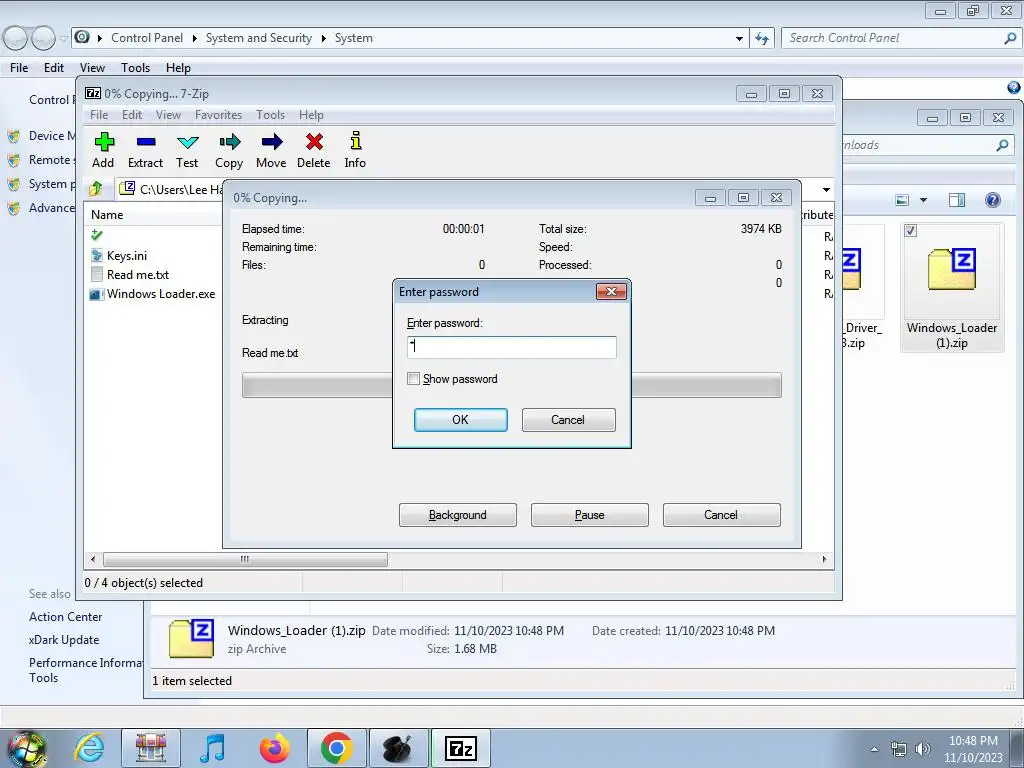Click the Explorer help icon
This screenshot has height=768, width=1024.
click(993, 200)
